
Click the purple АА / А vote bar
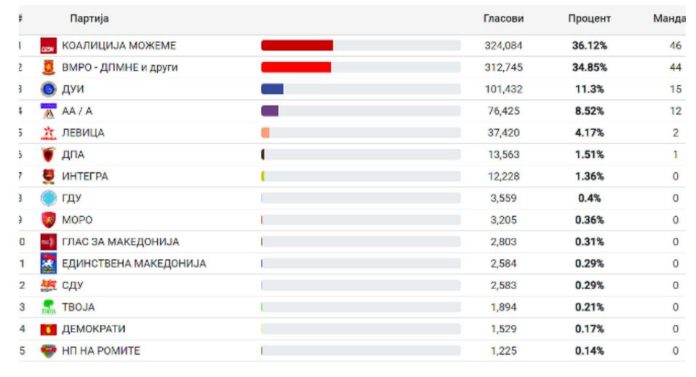point(270,111)
